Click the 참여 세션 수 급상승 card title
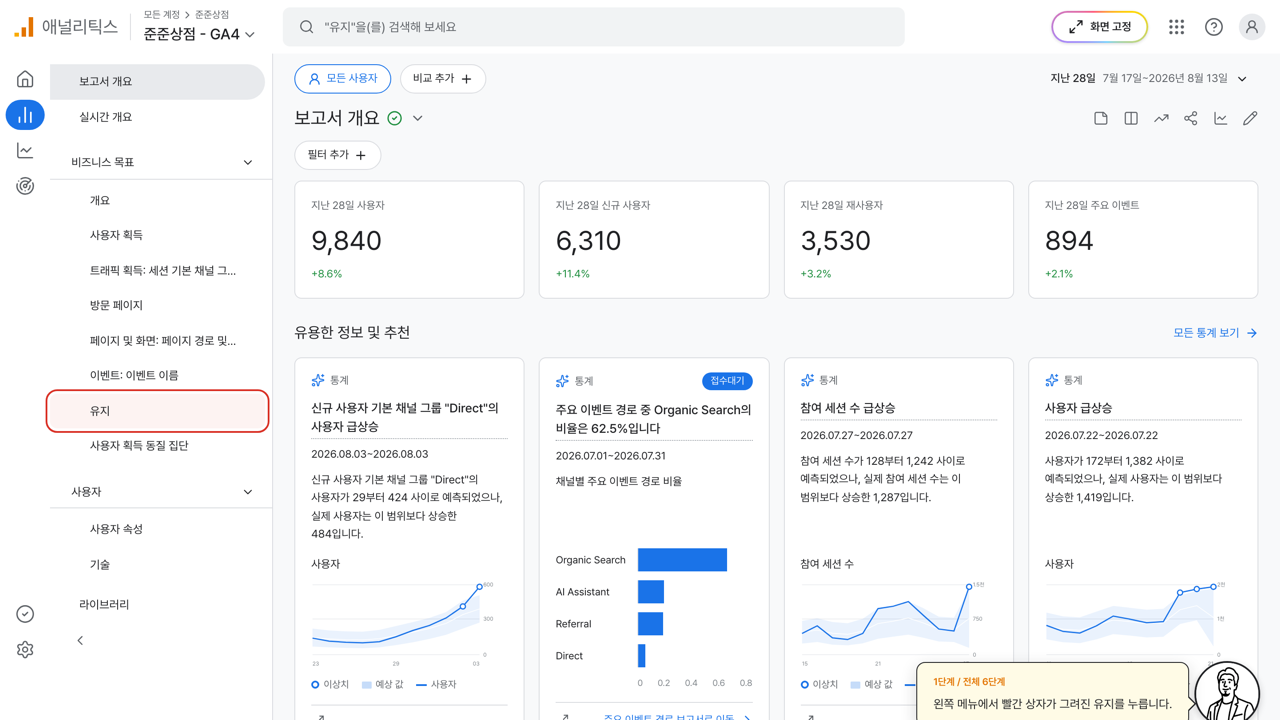This screenshot has width=1280, height=720. pos(848,408)
